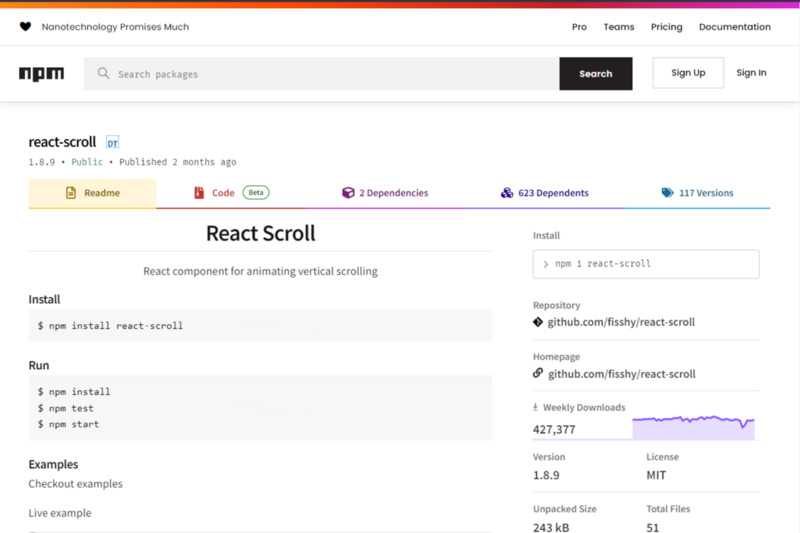Click the React component for animating description
Viewport: 800px width, 533px height.
pyautogui.click(x=260, y=271)
